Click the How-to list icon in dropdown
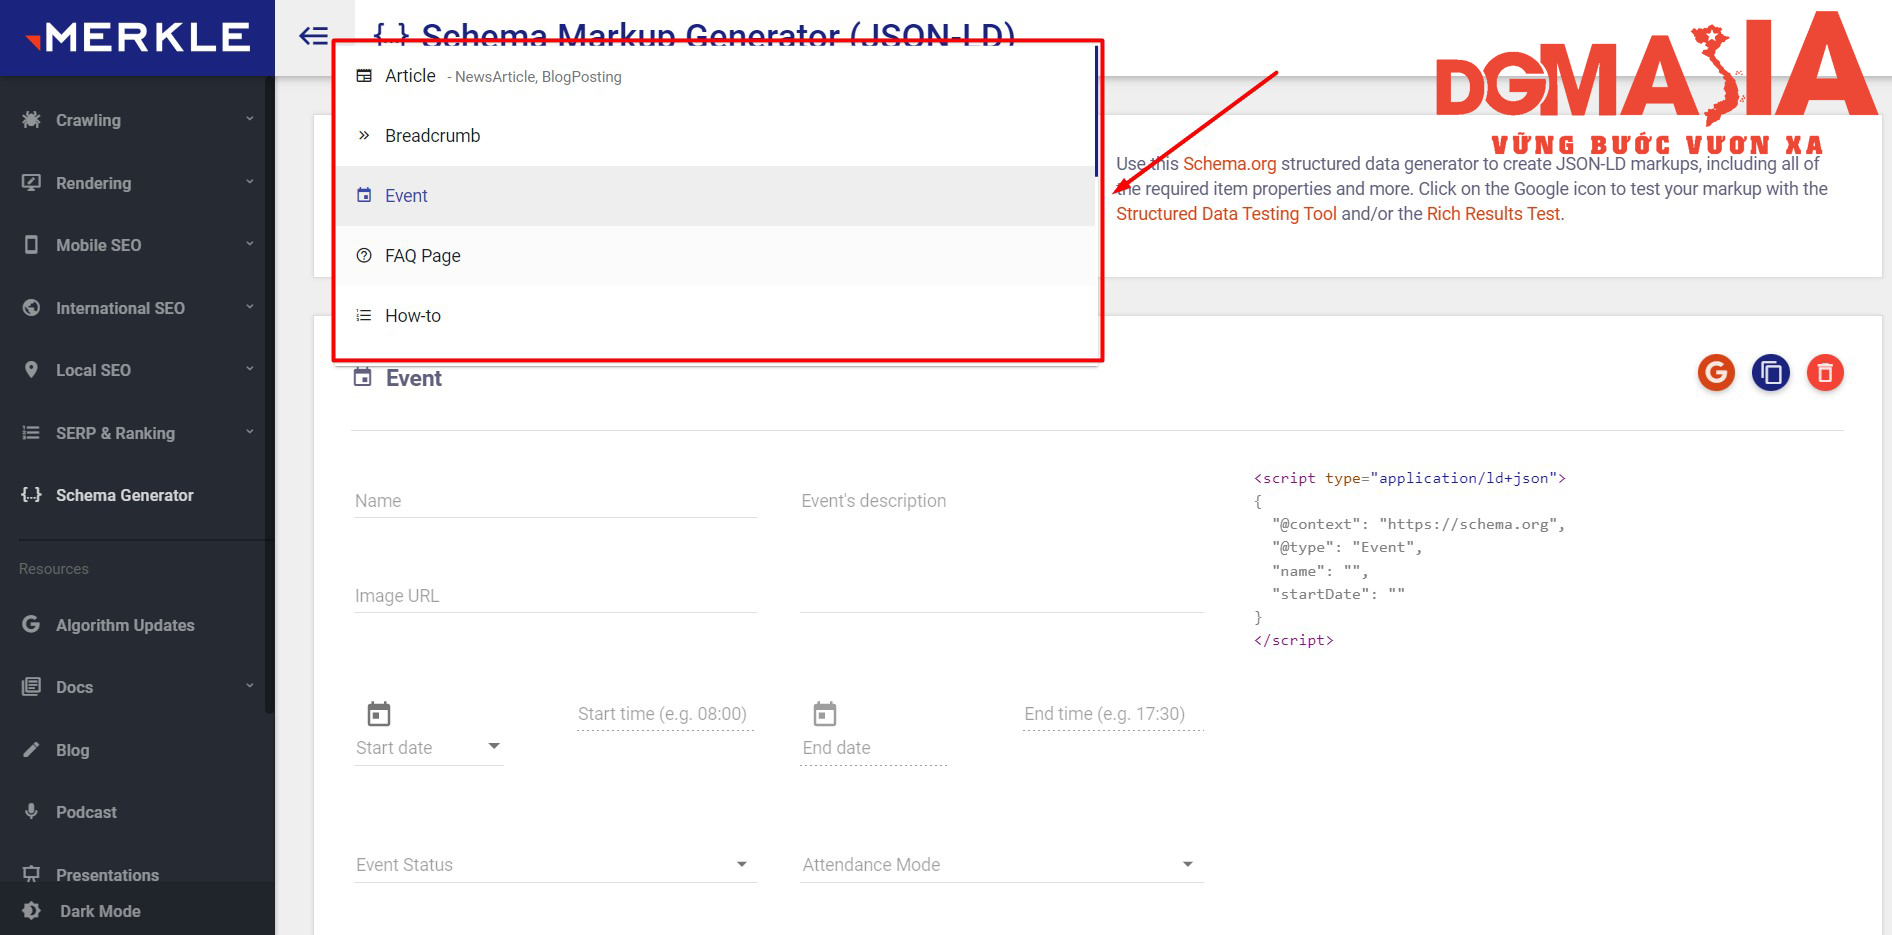Image resolution: width=1892 pixels, height=935 pixels. click(x=364, y=316)
